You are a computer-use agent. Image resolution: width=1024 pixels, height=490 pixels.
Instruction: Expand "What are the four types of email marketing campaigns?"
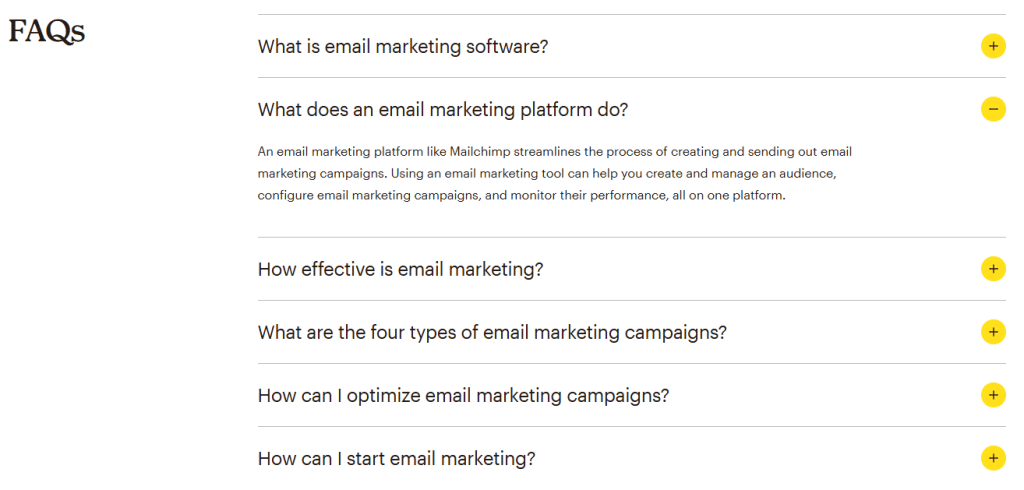[x=491, y=332]
